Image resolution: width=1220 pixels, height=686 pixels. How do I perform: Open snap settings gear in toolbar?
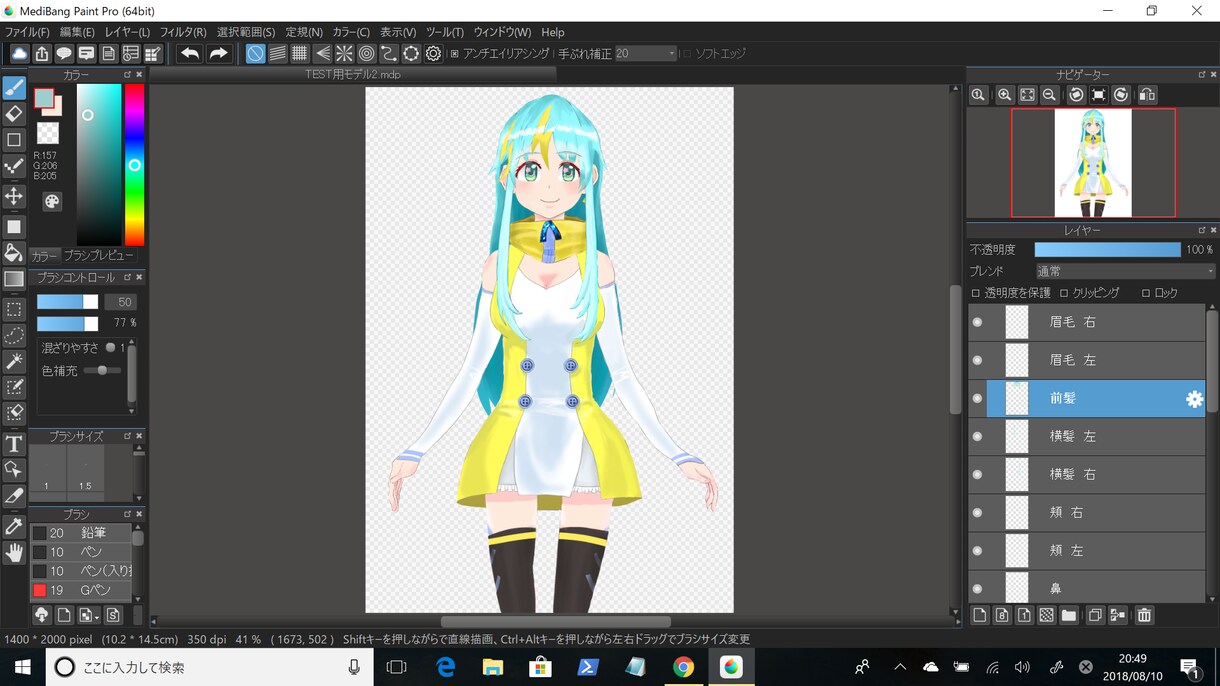(433, 53)
